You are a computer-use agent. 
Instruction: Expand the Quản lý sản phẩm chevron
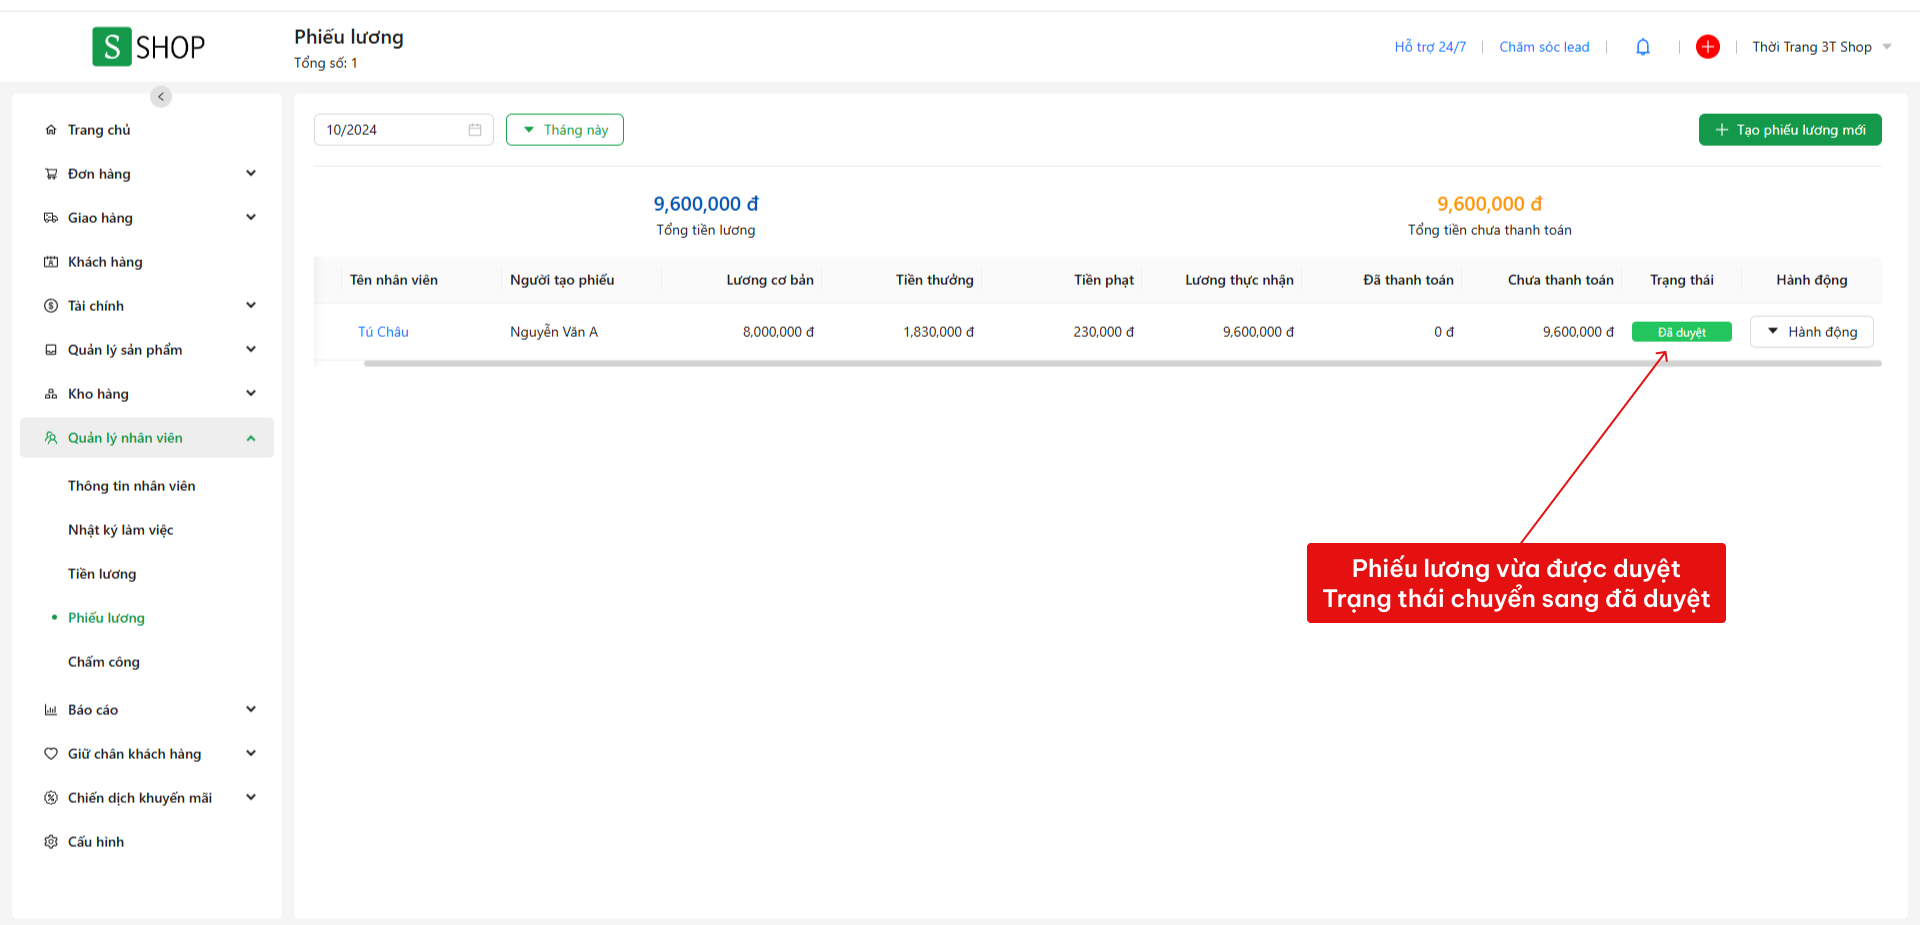[x=251, y=350]
